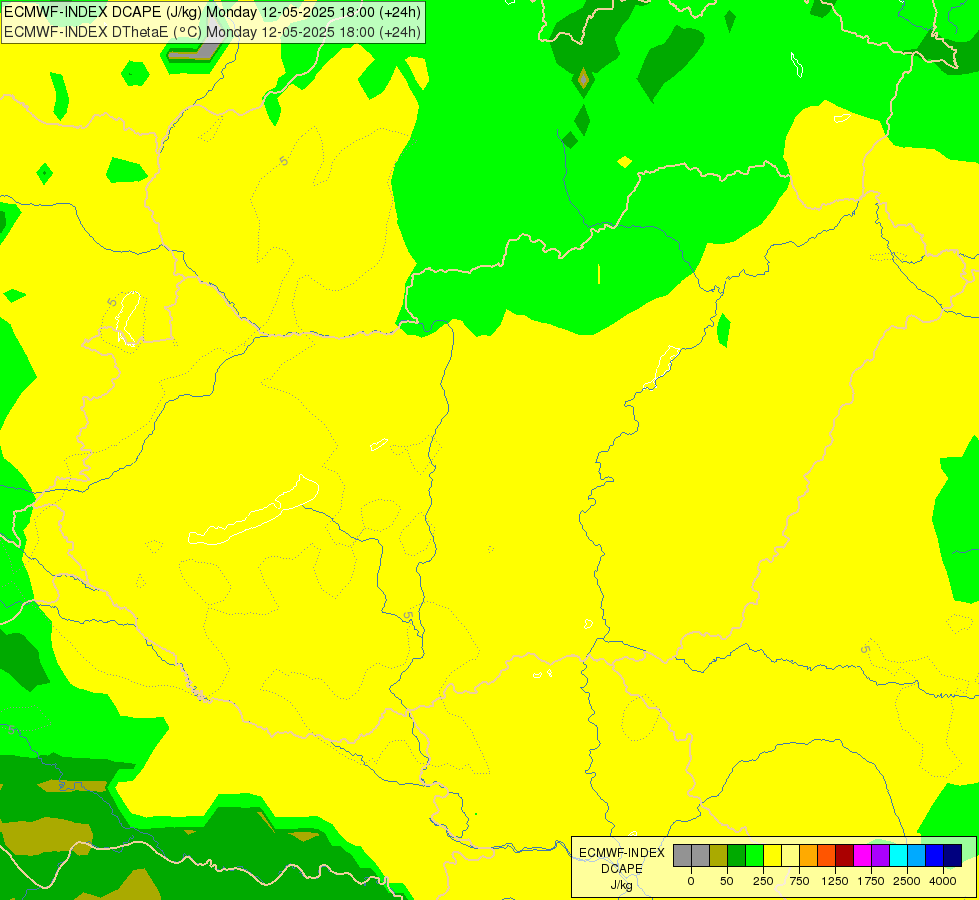Click the "DCAPE" label in the legend box
This screenshot has height=900, width=979.
point(622,869)
